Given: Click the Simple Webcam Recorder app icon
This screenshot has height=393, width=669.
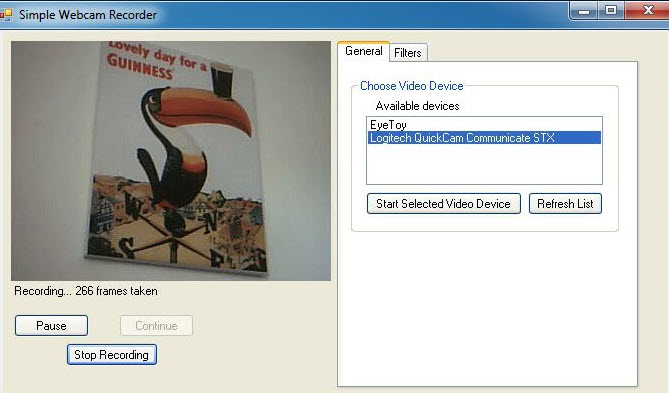Looking at the screenshot, I should coord(6,15).
